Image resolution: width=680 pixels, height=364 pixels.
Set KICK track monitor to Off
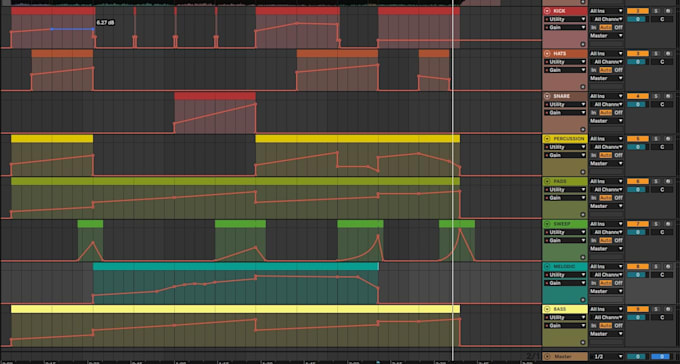pyautogui.click(x=618, y=27)
